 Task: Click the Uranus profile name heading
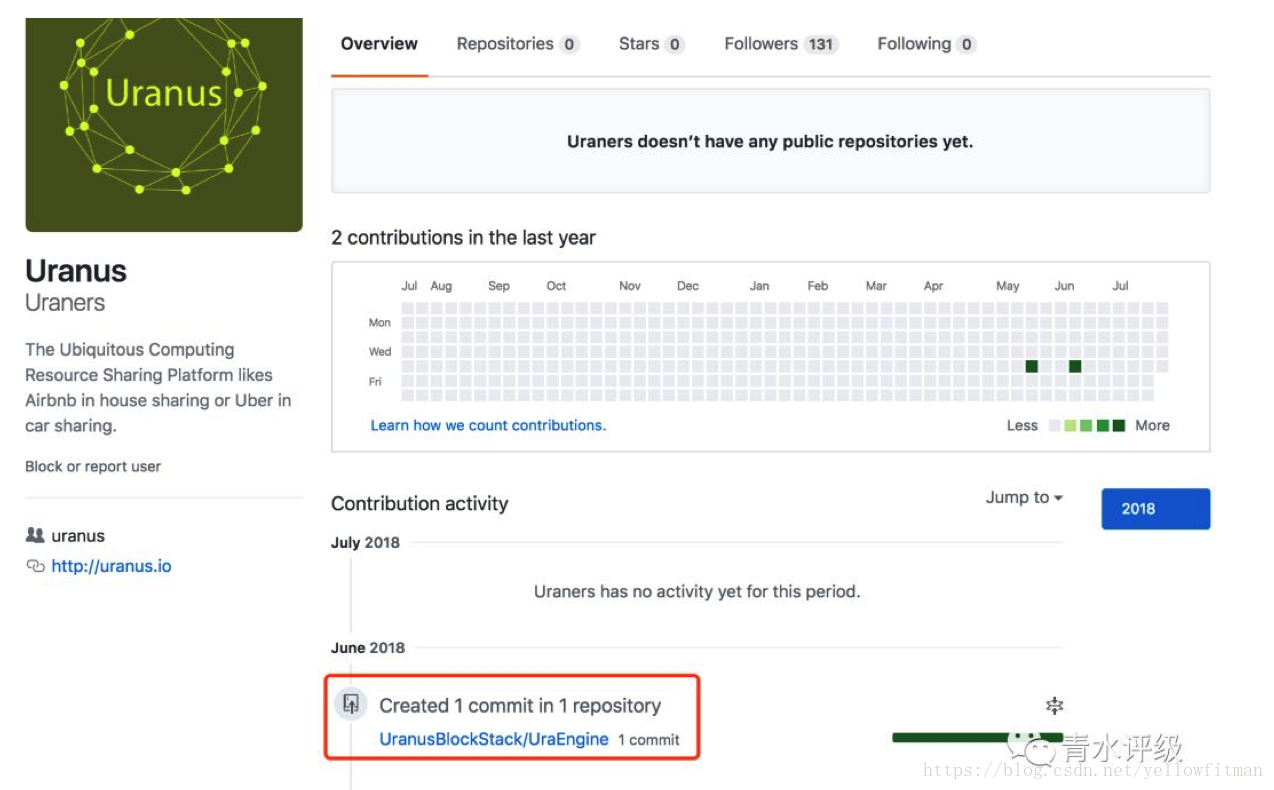[x=76, y=271]
